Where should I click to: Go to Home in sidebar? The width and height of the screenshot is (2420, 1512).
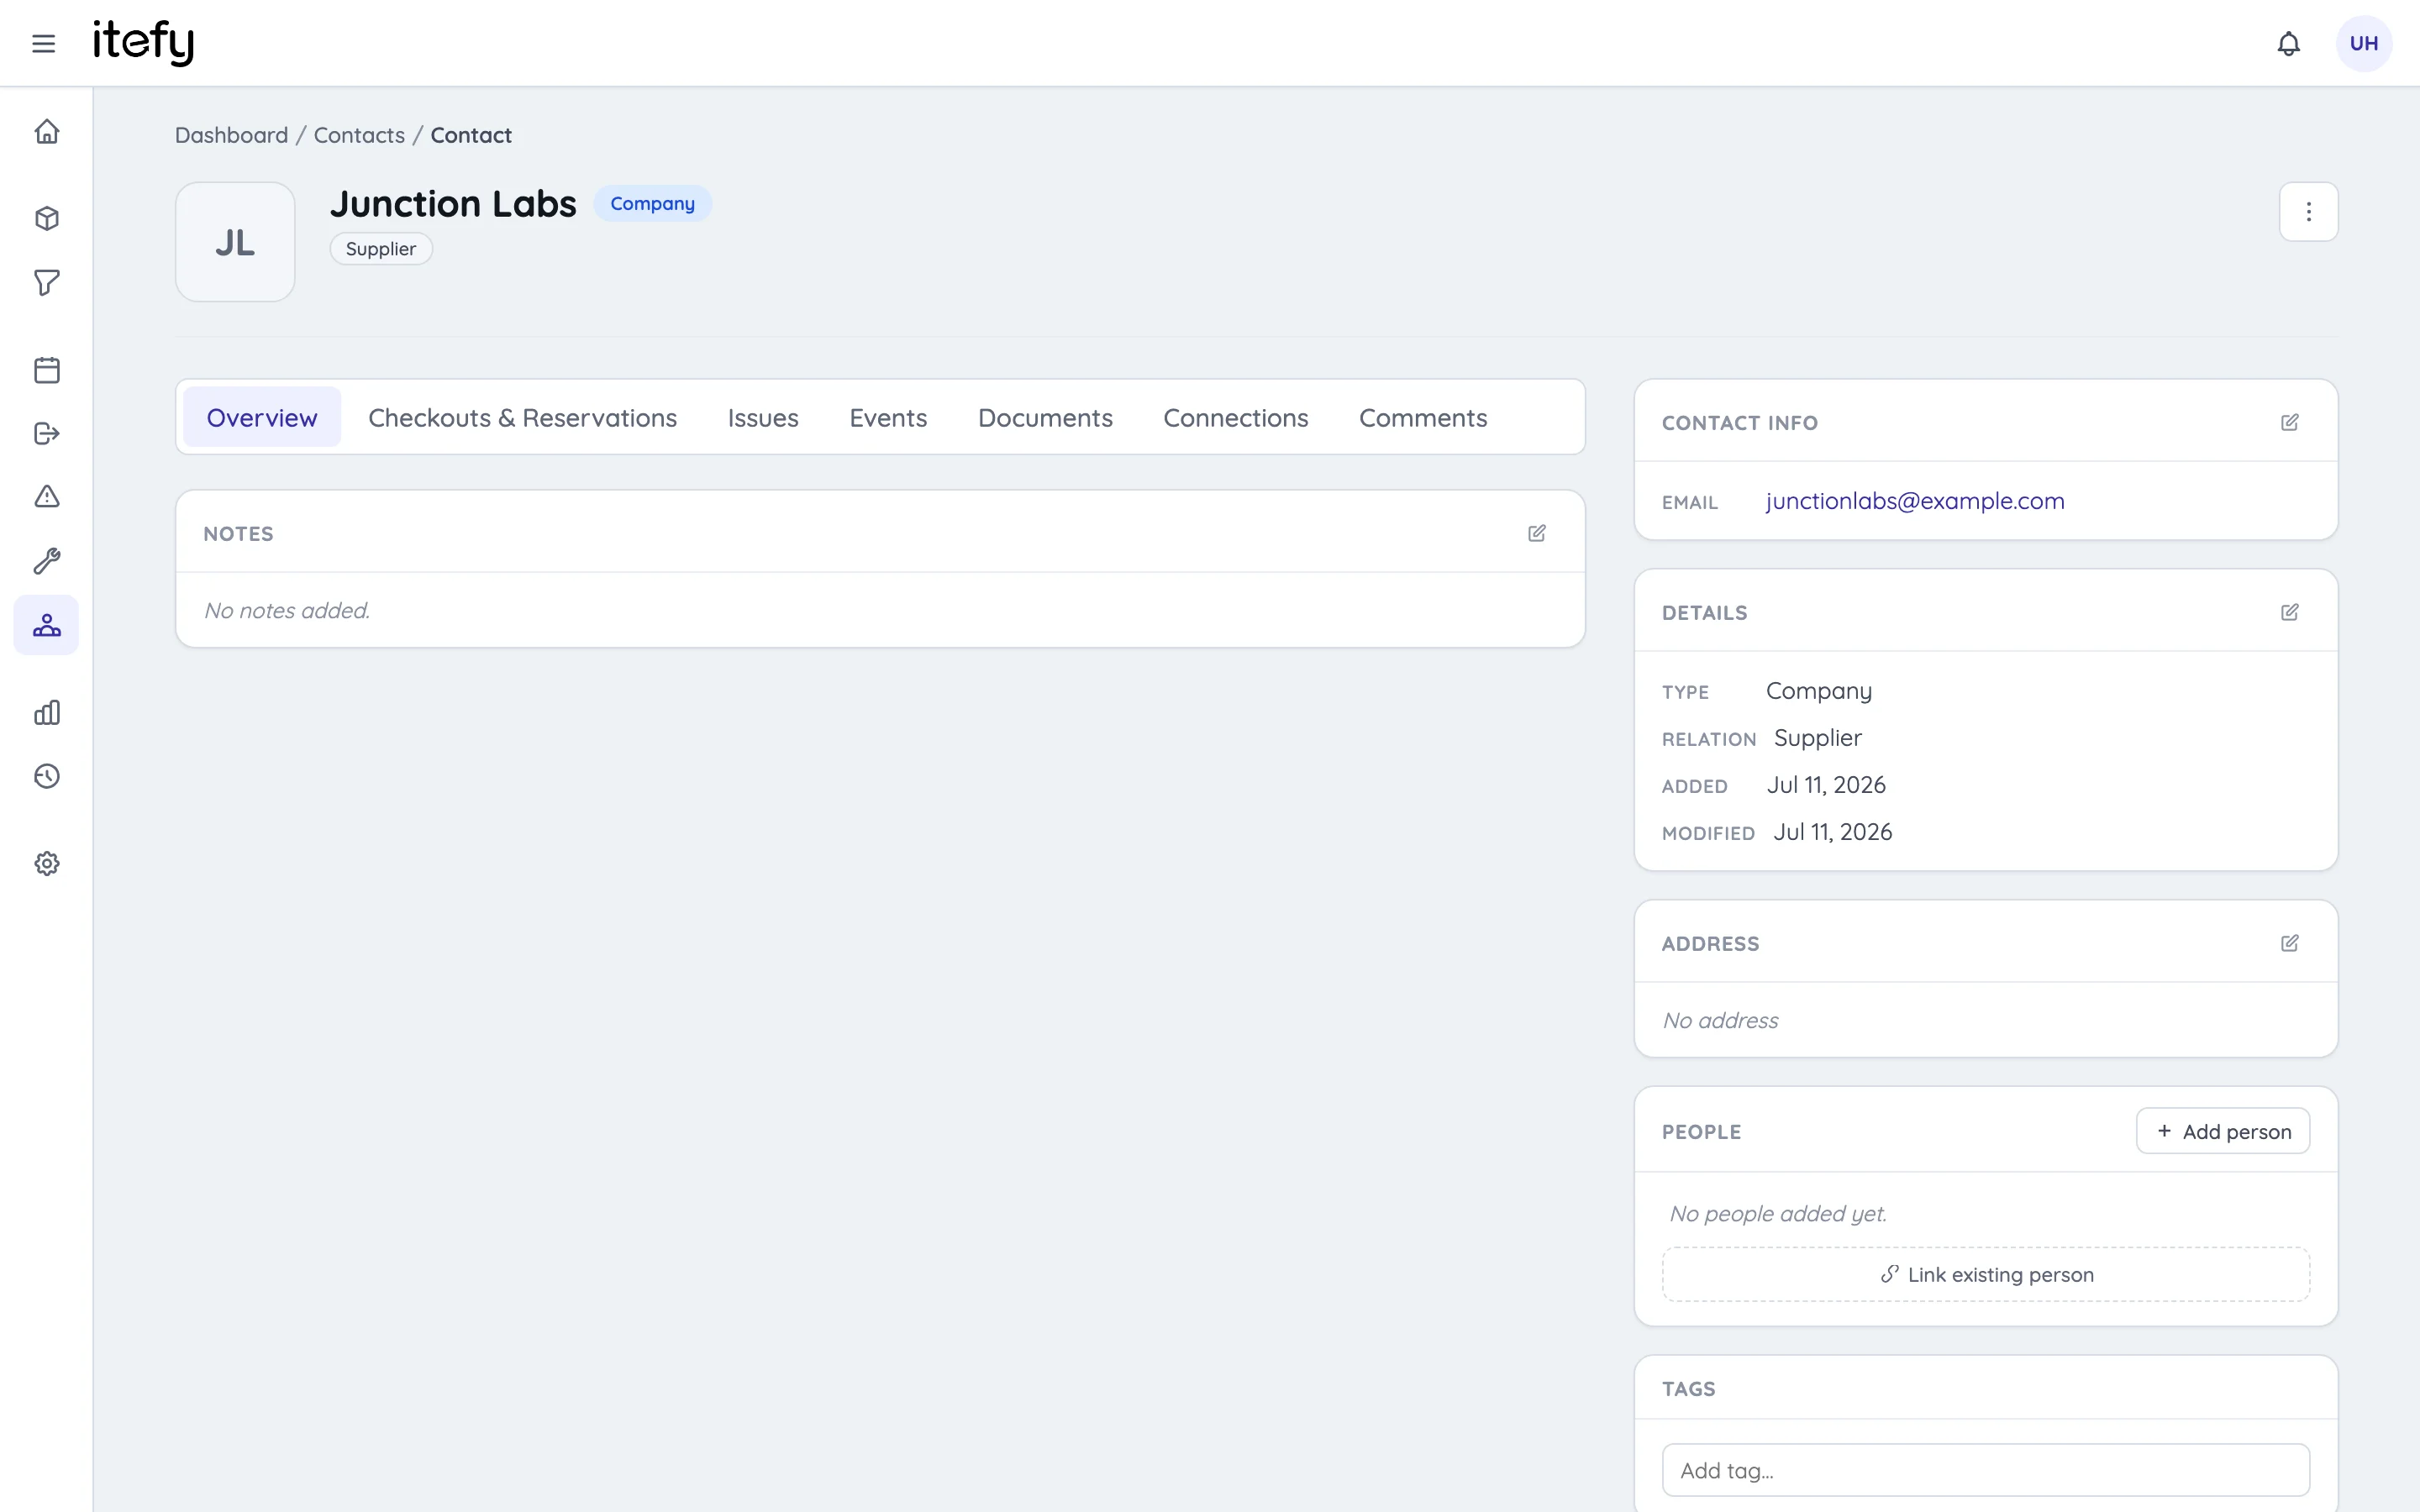pos(47,132)
